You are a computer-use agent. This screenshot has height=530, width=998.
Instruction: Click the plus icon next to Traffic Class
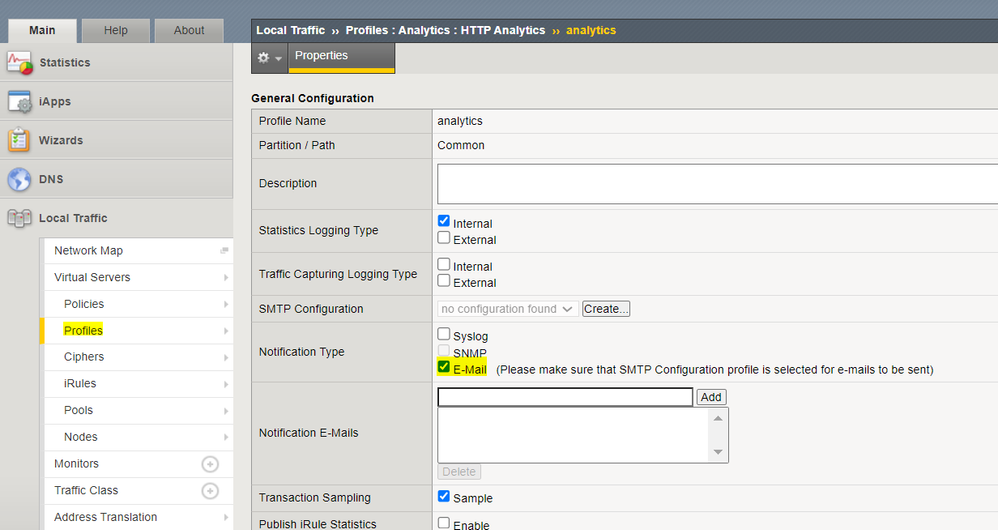coord(210,491)
